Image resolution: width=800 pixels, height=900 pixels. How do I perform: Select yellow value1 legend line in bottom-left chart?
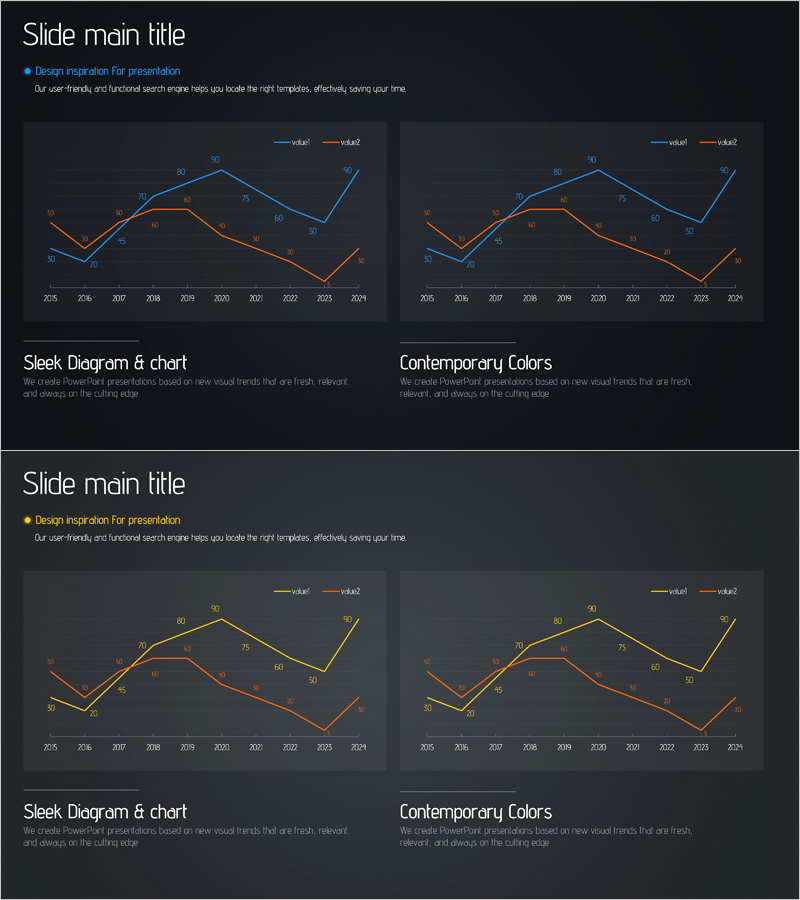point(281,592)
